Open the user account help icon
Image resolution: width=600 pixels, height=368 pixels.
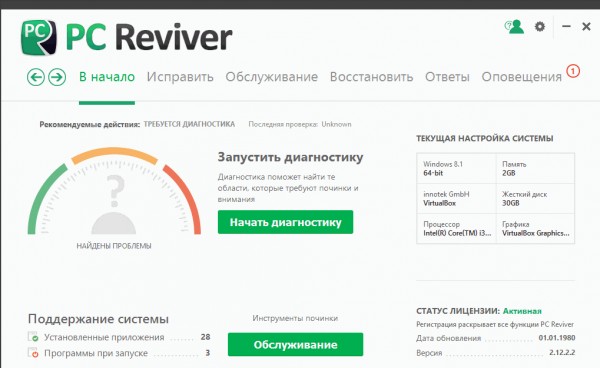tap(514, 27)
